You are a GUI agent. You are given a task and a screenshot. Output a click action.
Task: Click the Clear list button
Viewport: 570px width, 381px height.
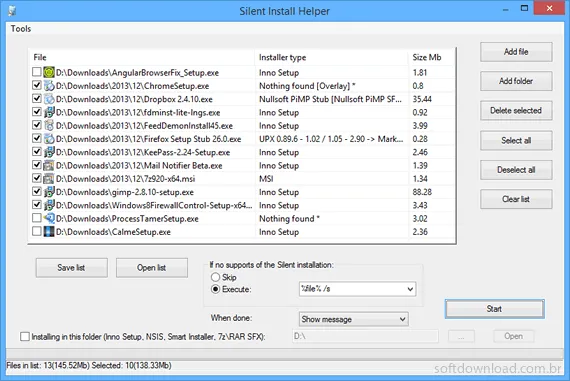(516, 199)
